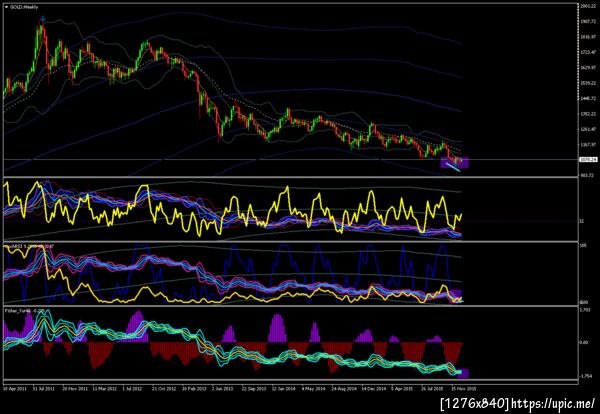Click the 20 Nov 2011 date on time axis

click(x=75, y=388)
